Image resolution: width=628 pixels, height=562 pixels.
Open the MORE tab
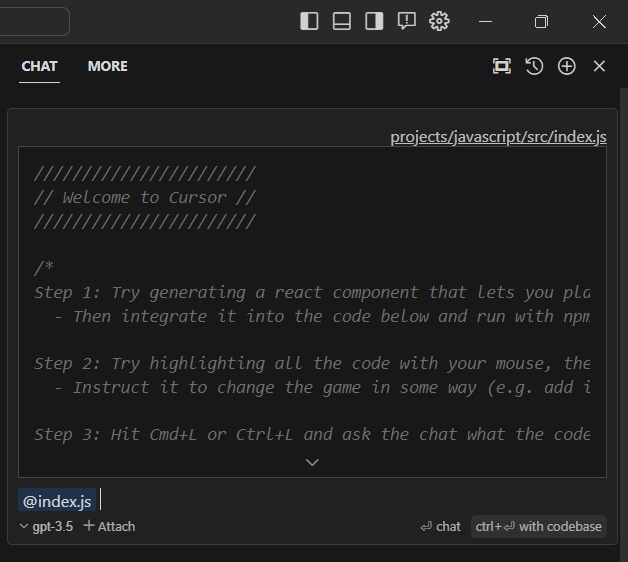(x=107, y=66)
